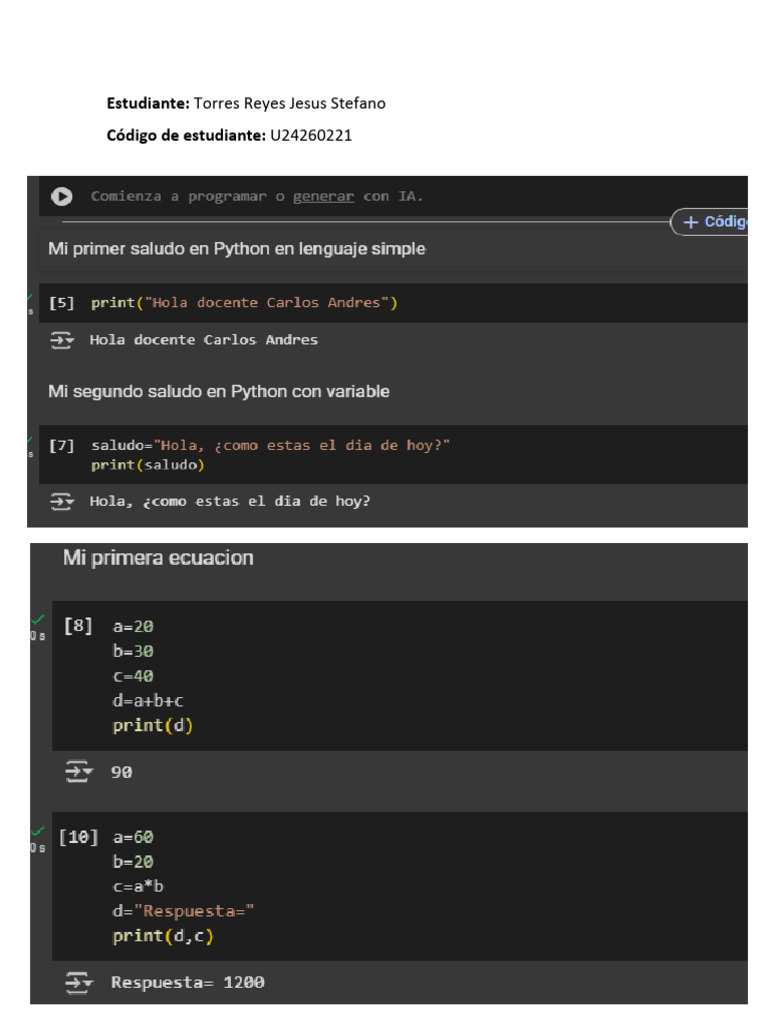Click code line print(saludo)
The width and height of the screenshot is (768, 1024).
[x=148, y=465]
